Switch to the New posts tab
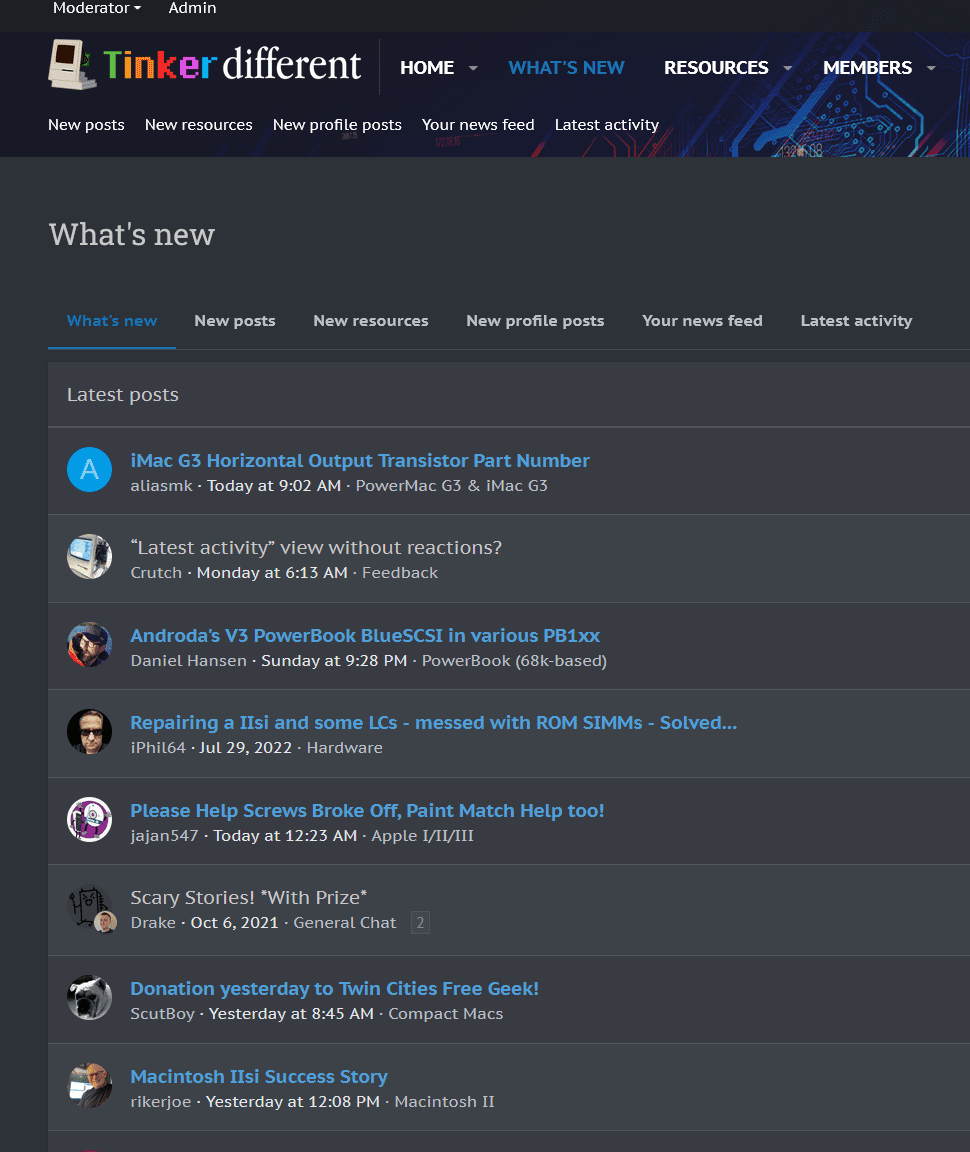Viewport: 970px width, 1152px height. click(x=235, y=321)
